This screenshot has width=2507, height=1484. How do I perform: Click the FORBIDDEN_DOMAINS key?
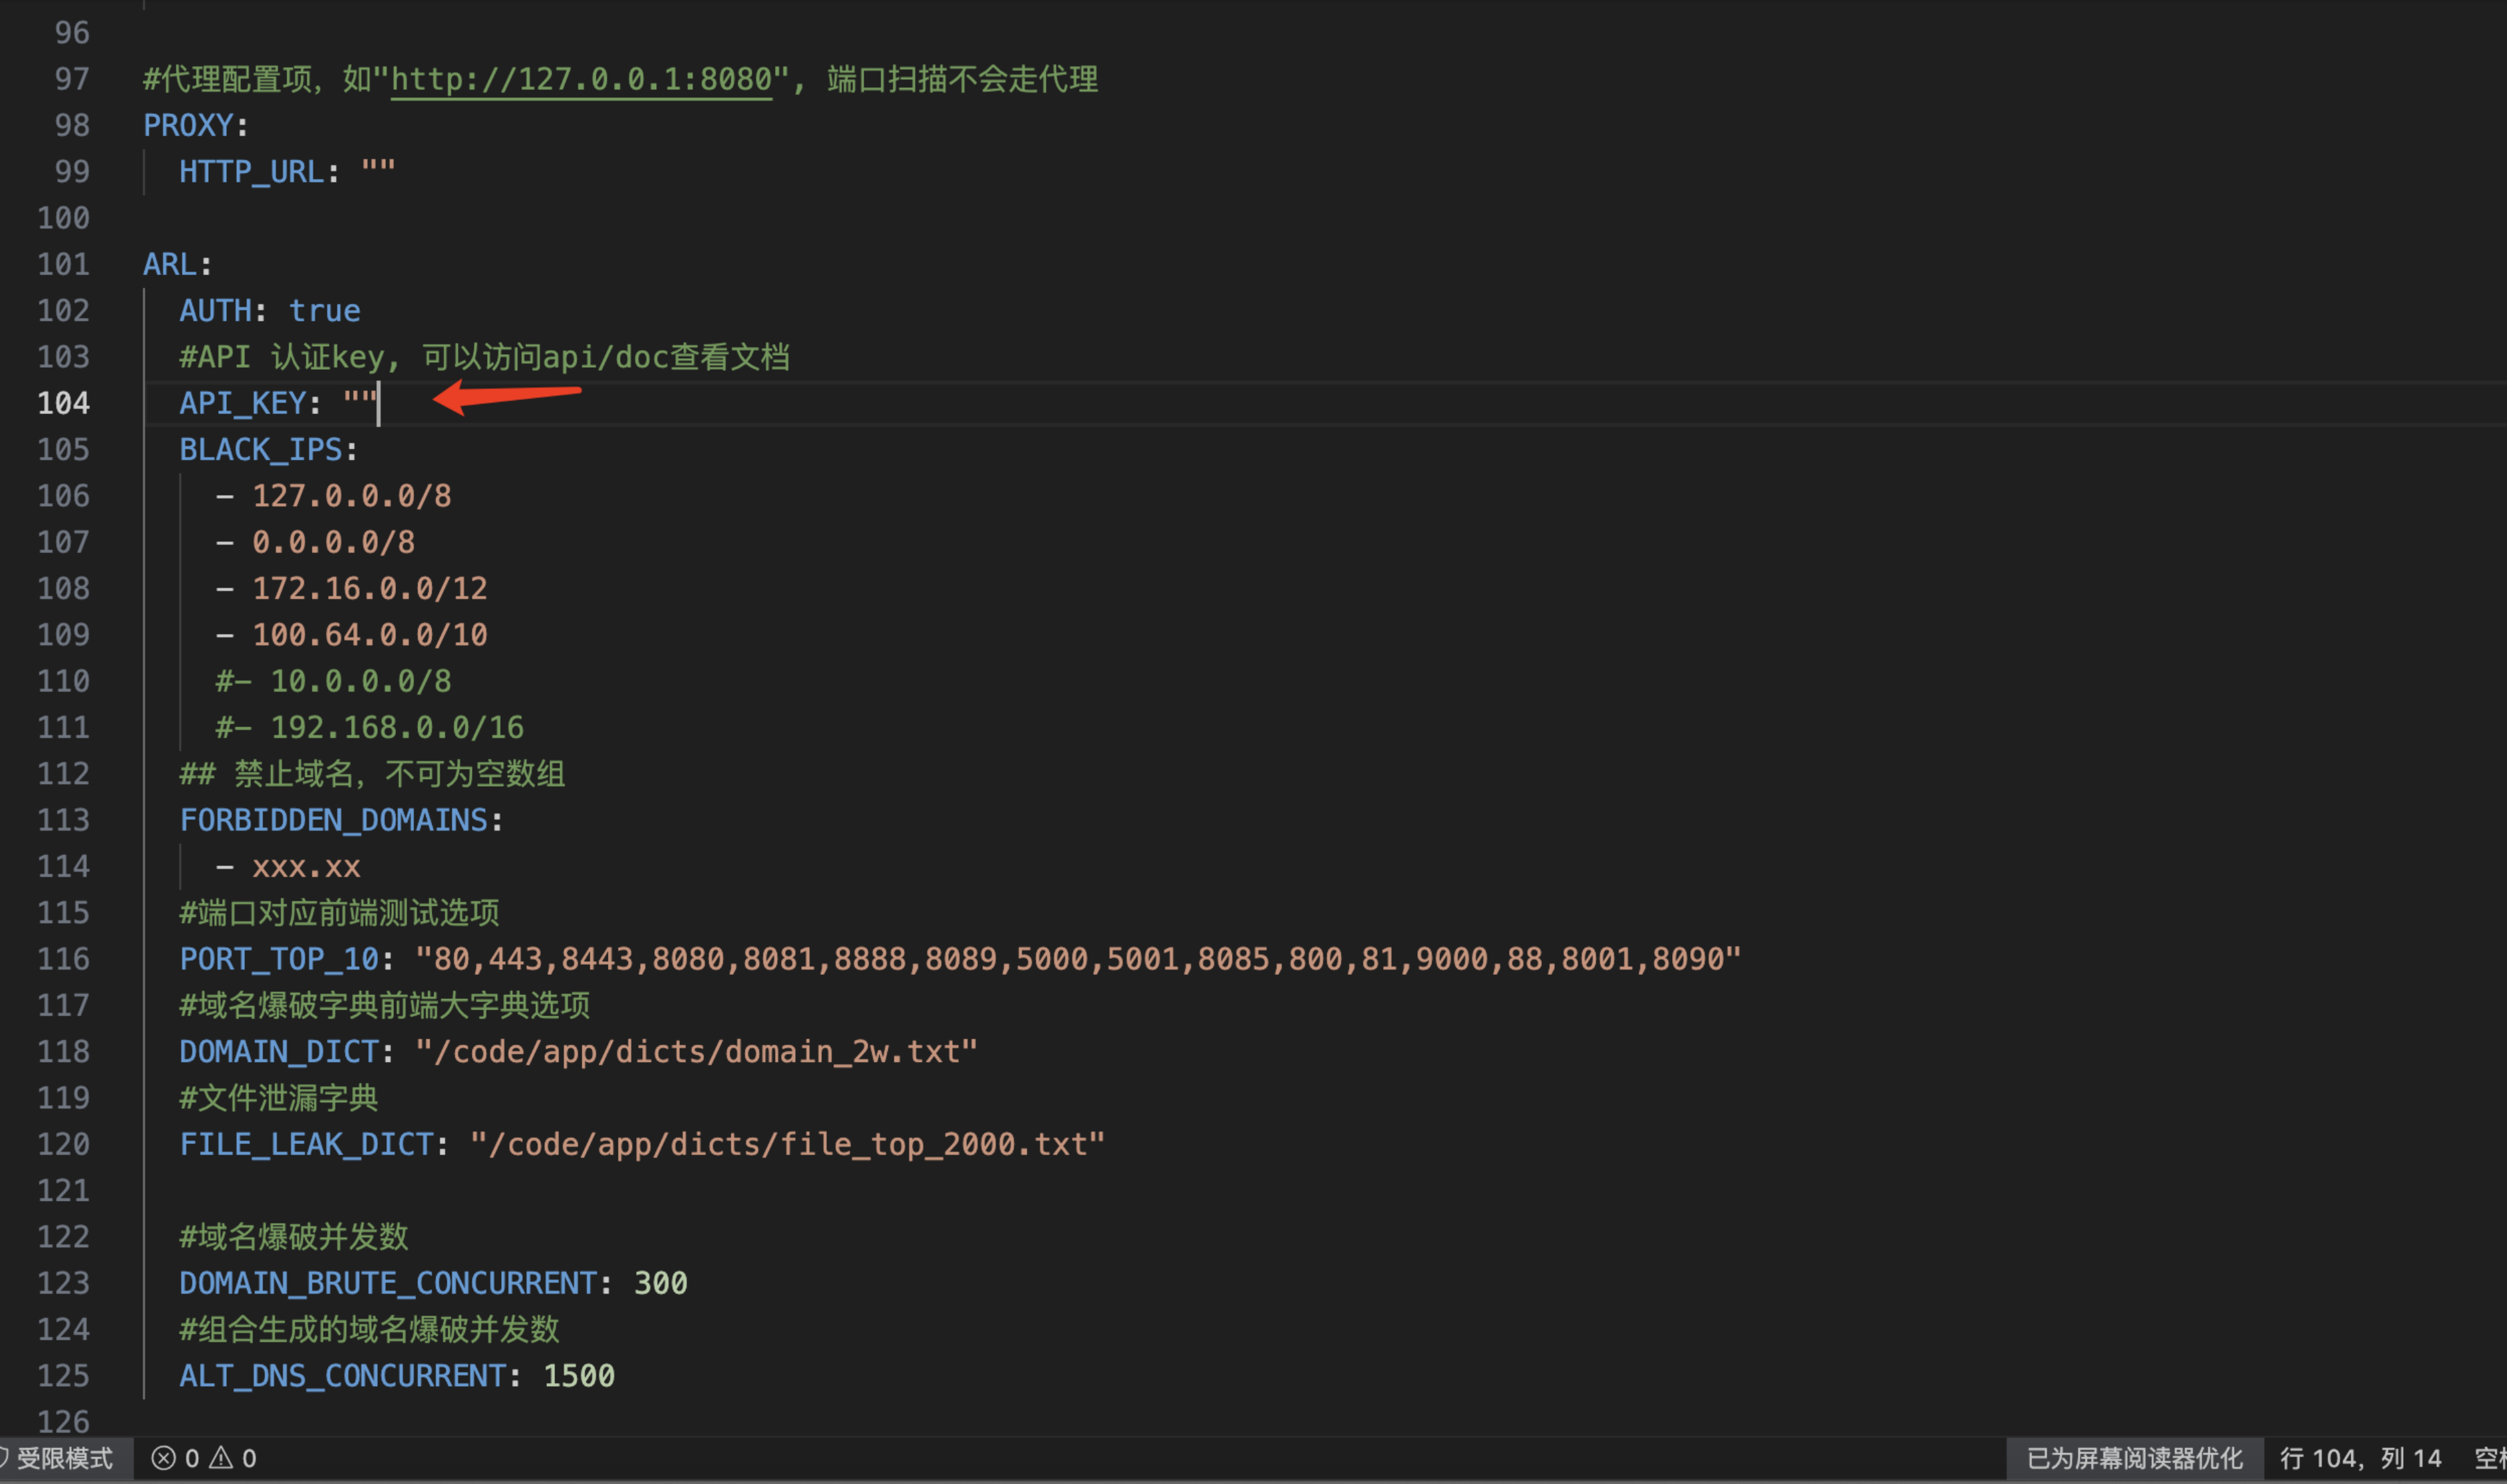333,820
